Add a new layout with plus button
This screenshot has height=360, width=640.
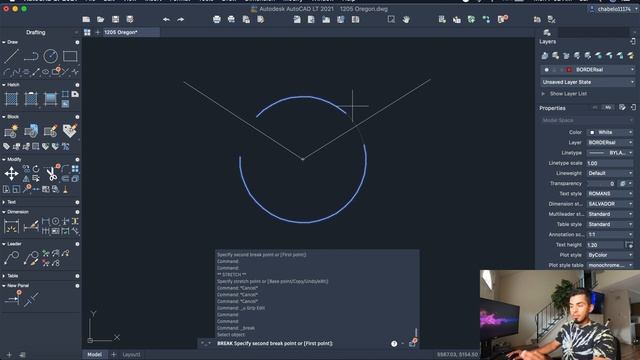tap(114, 355)
